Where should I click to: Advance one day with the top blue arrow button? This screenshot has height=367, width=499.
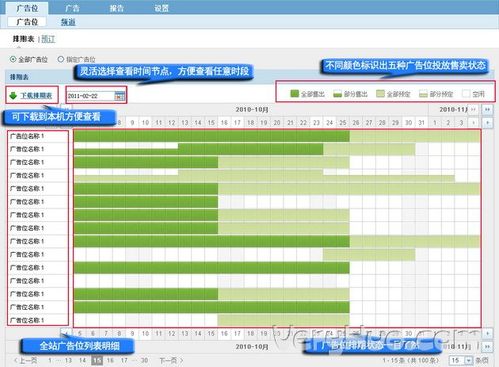[x=487, y=123]
